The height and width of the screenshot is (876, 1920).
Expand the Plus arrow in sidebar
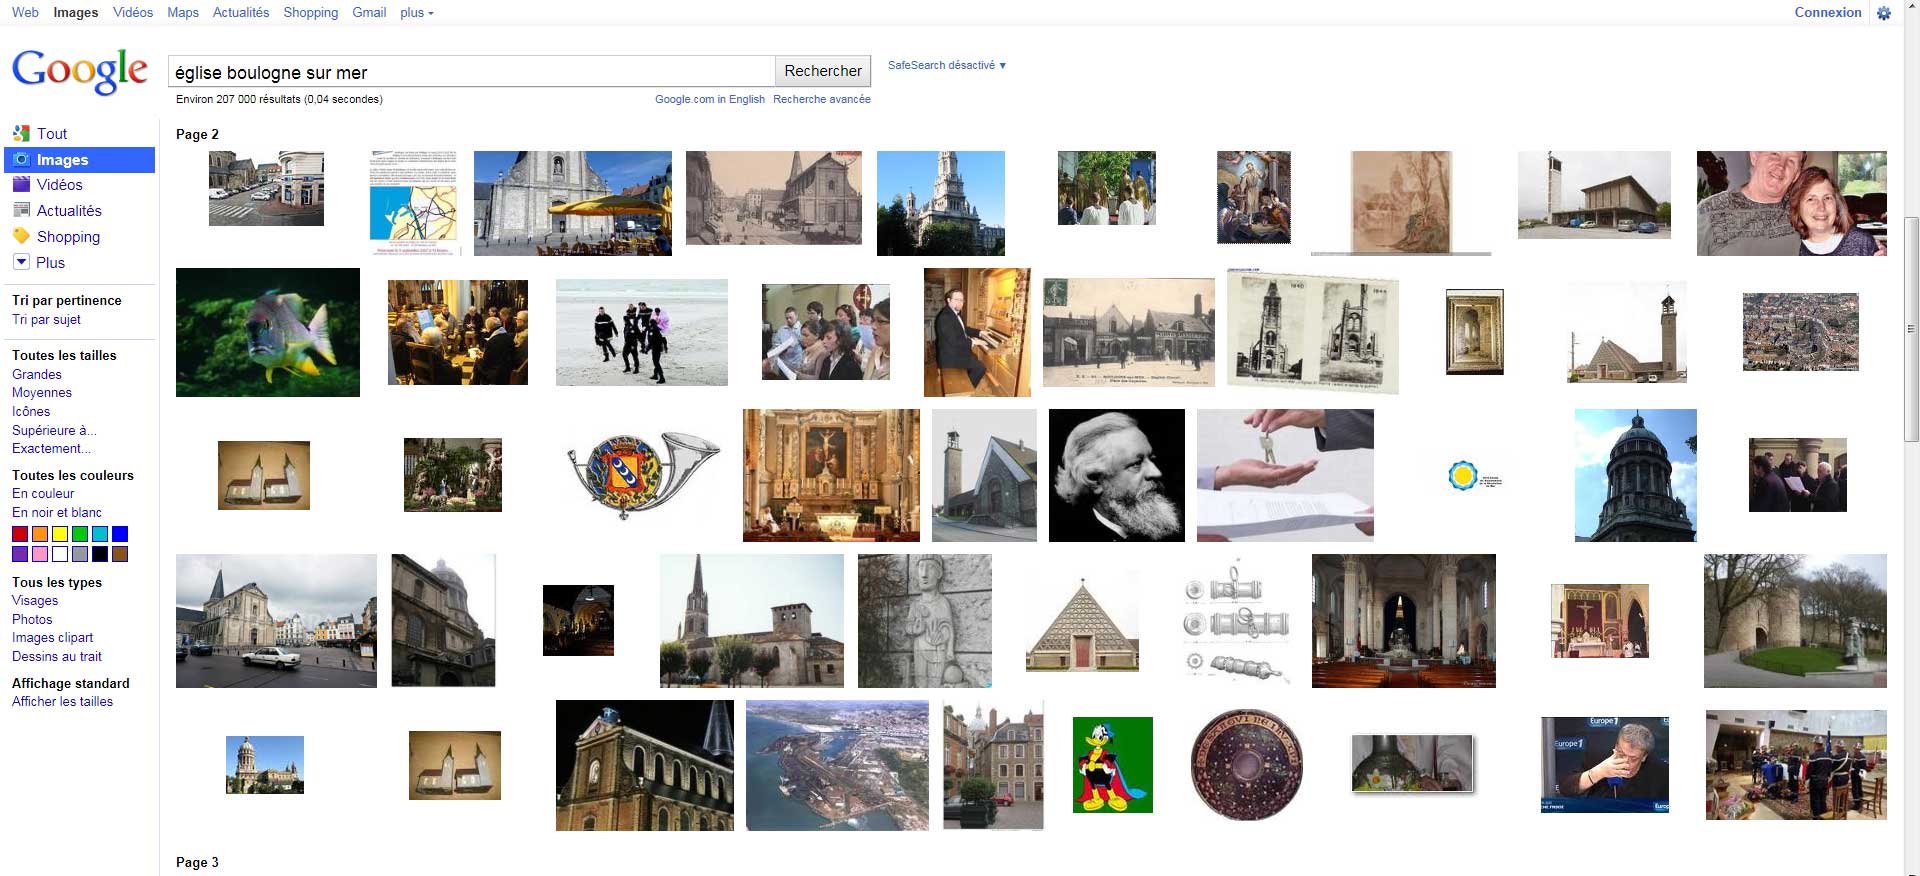coord(21,262)
